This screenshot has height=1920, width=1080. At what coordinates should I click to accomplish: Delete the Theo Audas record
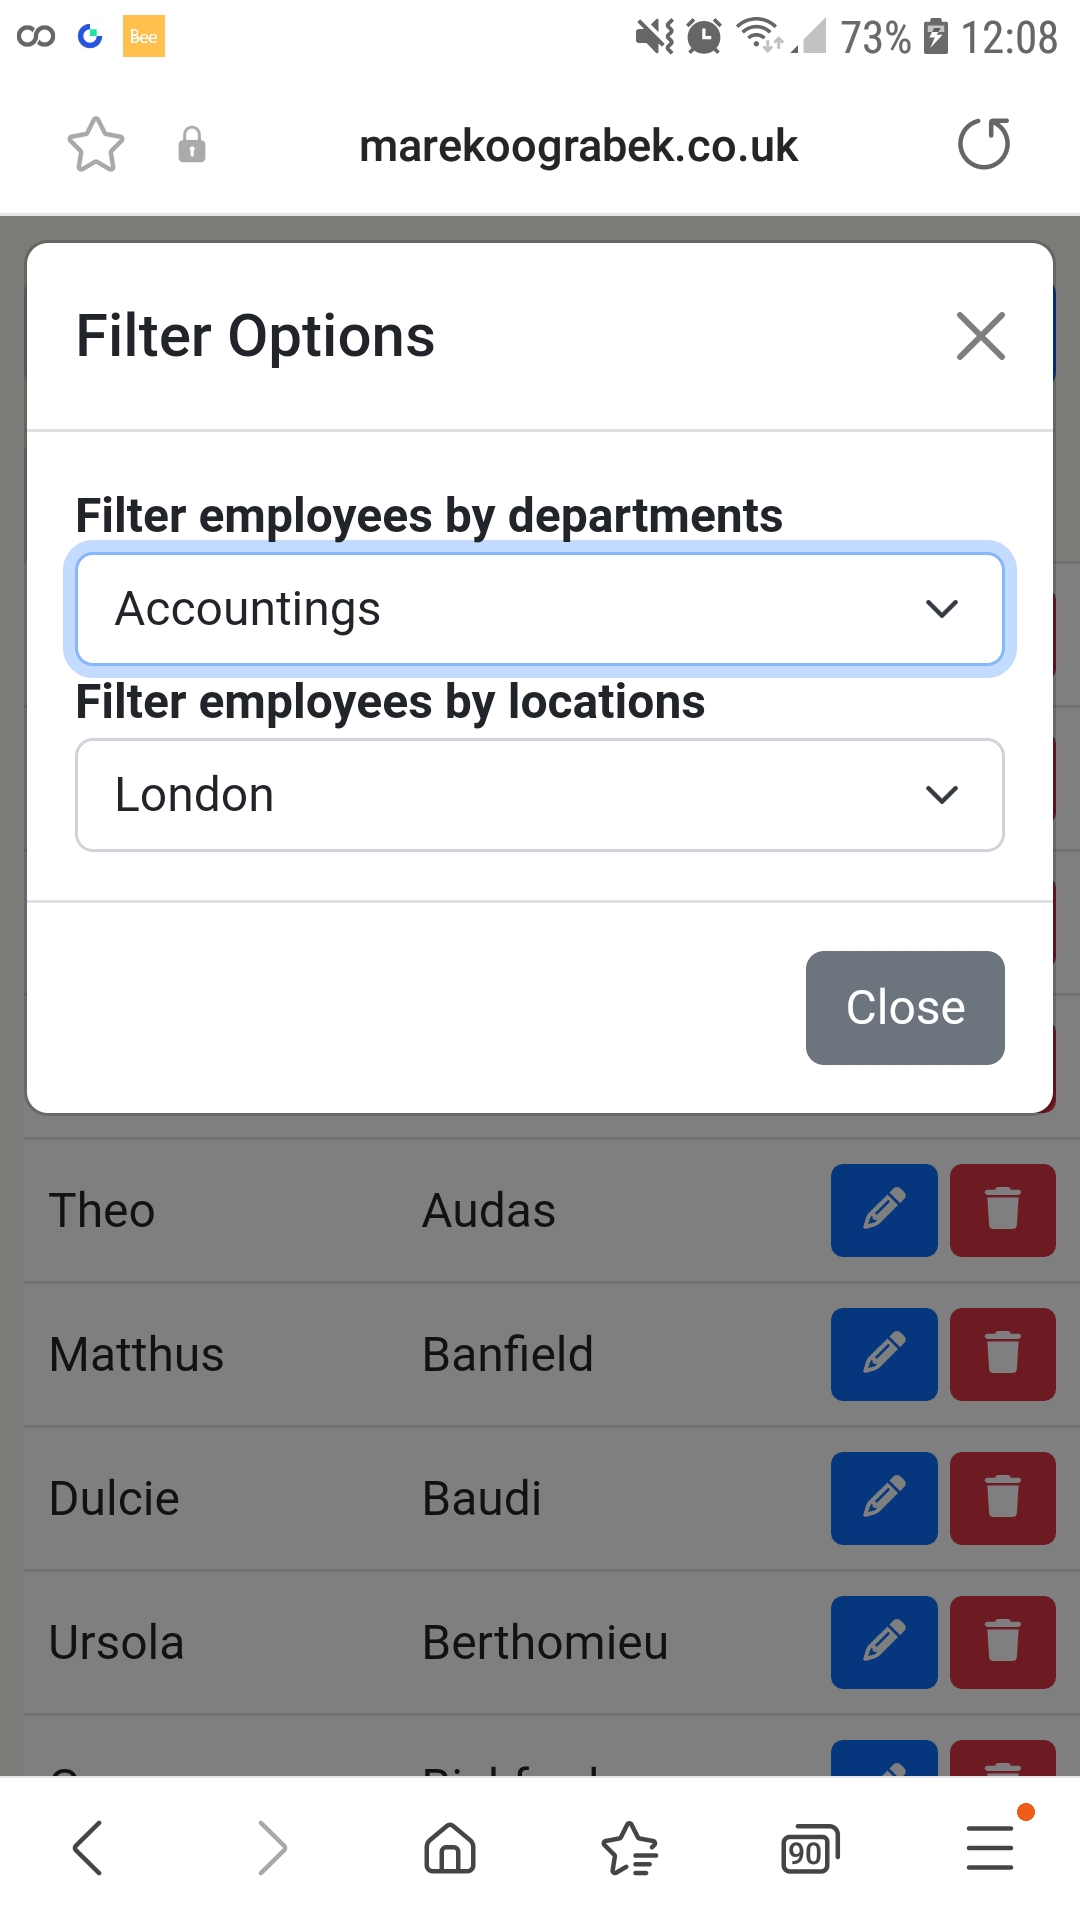1003,1210
